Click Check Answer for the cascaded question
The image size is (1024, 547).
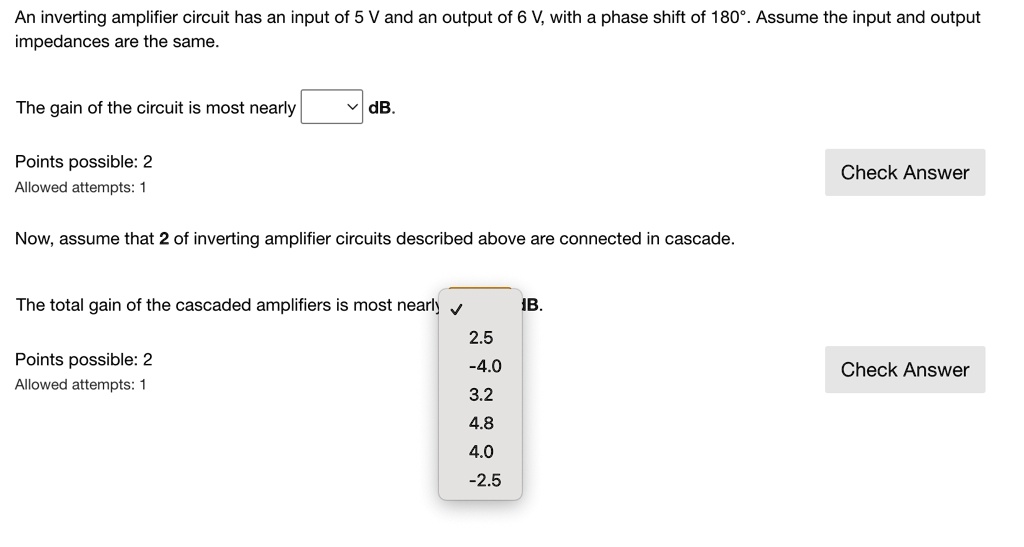pos(904,369)
